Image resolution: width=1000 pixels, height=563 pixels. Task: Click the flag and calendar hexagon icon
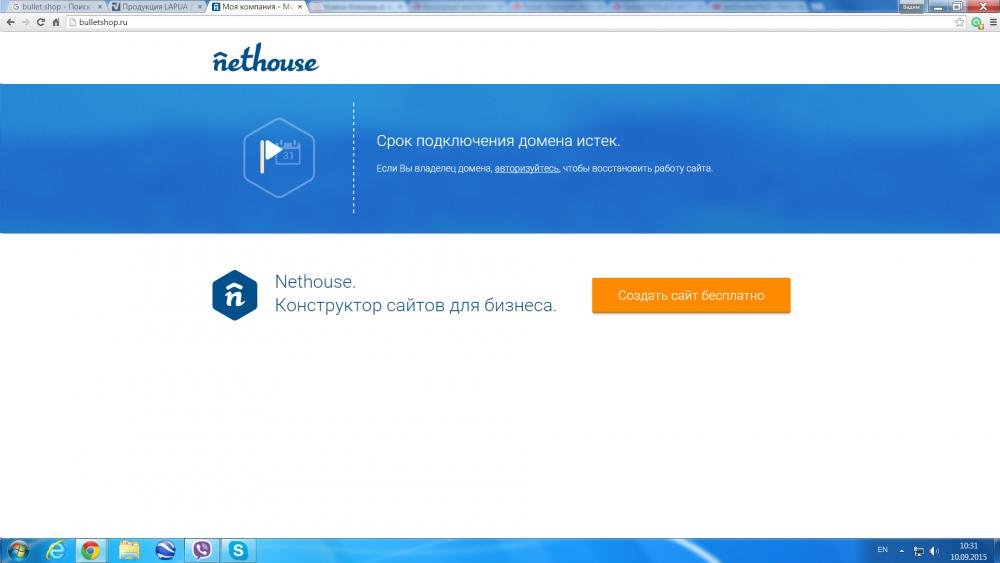click(279, 157)
